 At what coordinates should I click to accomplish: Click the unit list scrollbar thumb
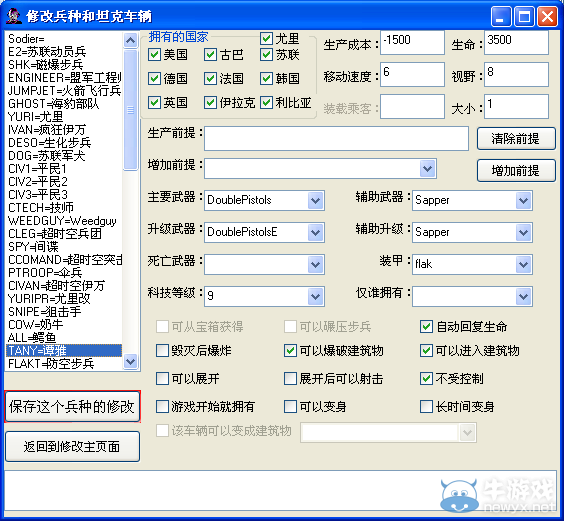coord(130,110)
